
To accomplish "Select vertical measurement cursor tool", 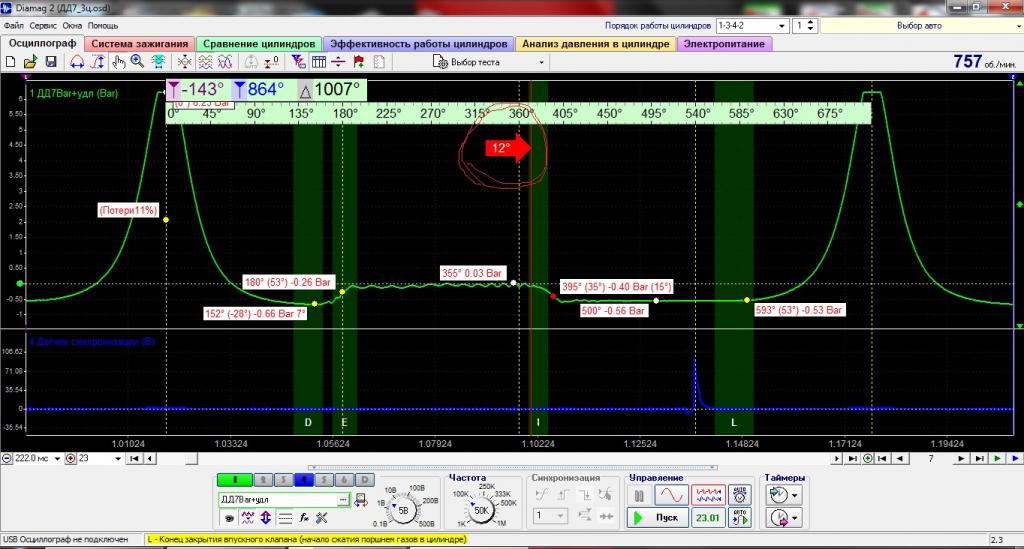I will point(97,62).
